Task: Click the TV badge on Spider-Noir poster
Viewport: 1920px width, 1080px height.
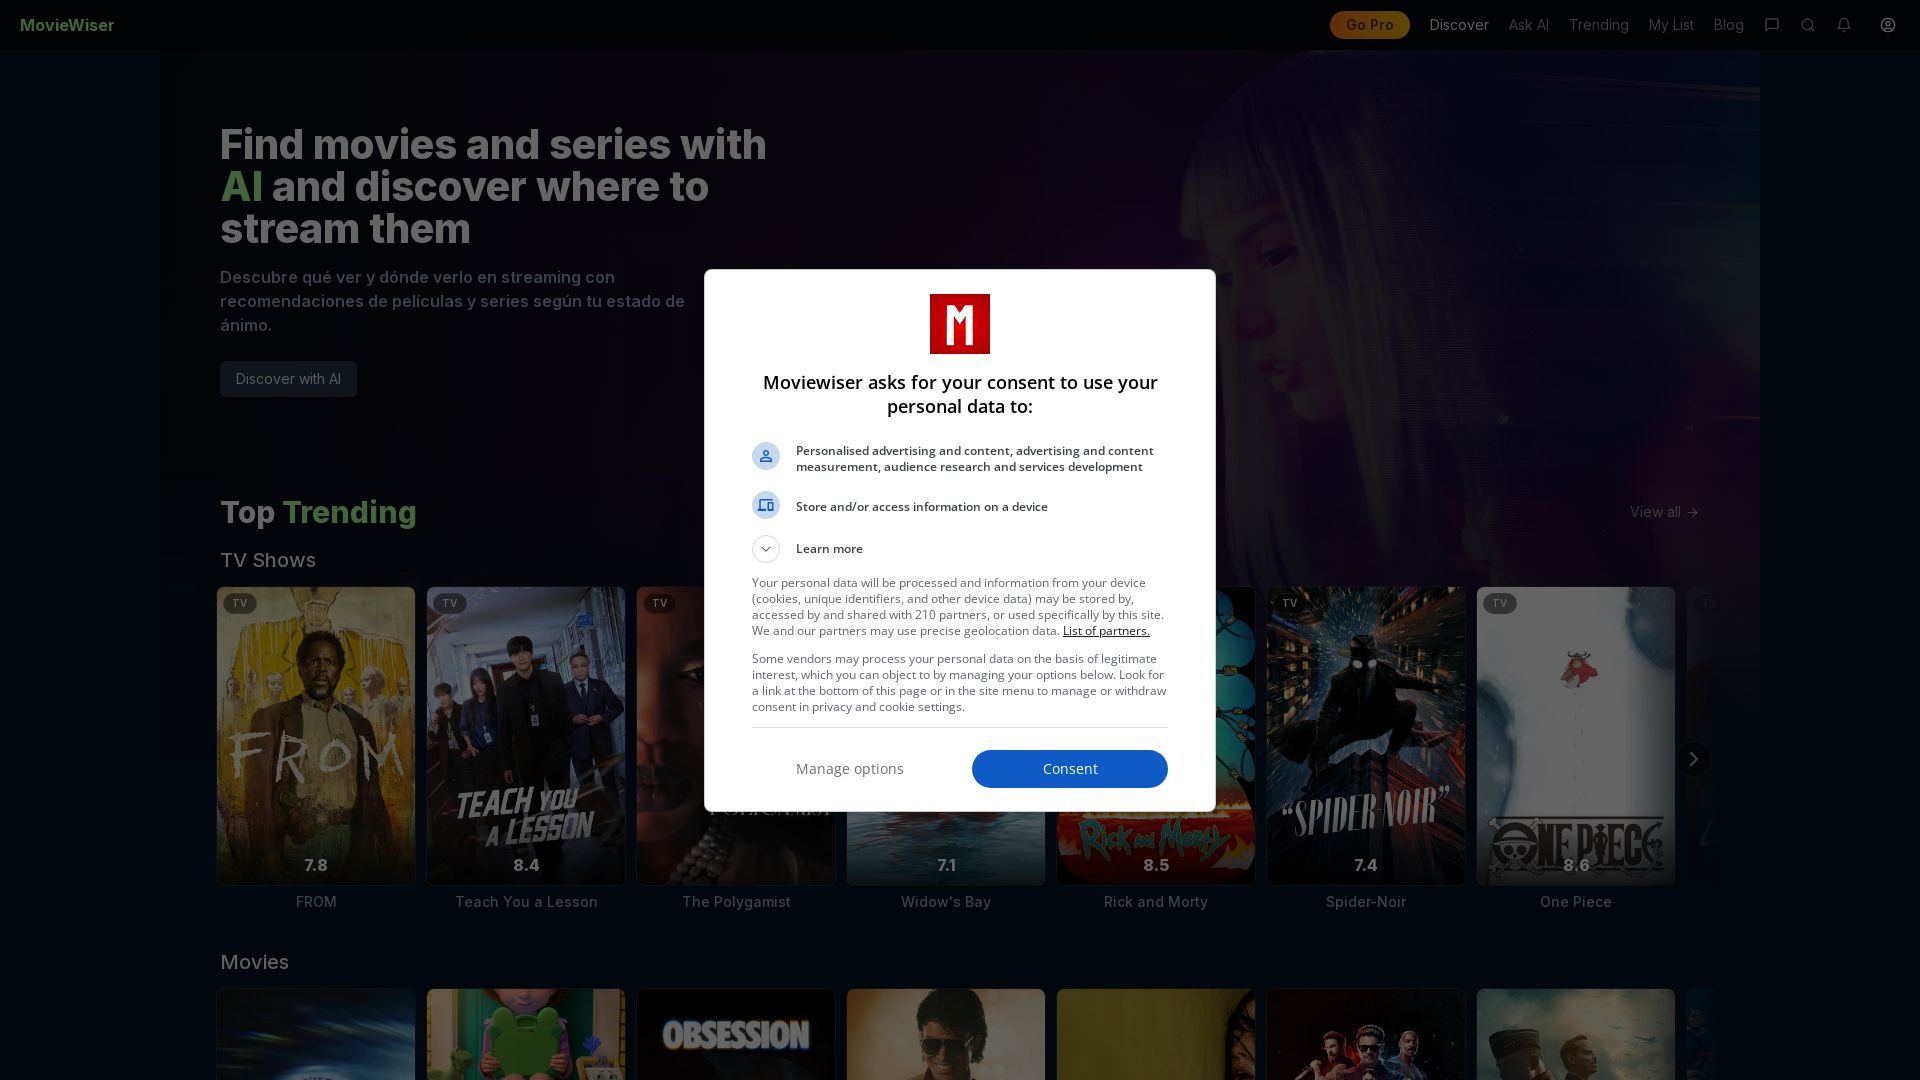Action: click(1290, 603)
